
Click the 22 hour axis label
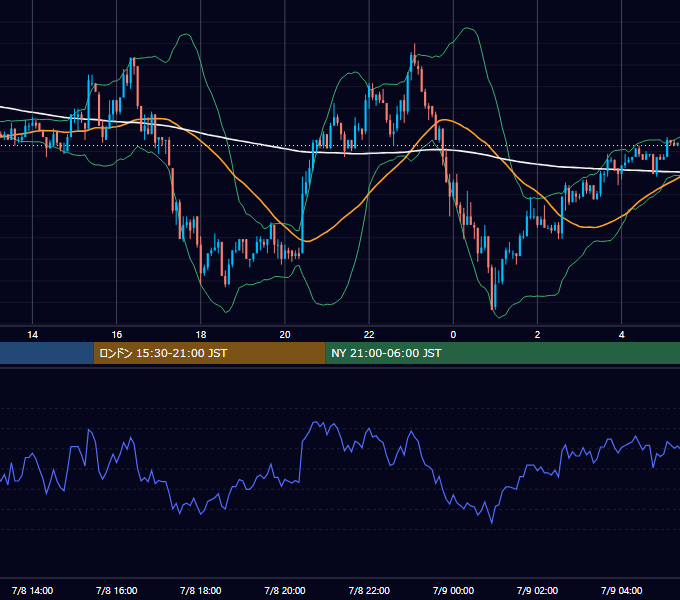[369, 335]
